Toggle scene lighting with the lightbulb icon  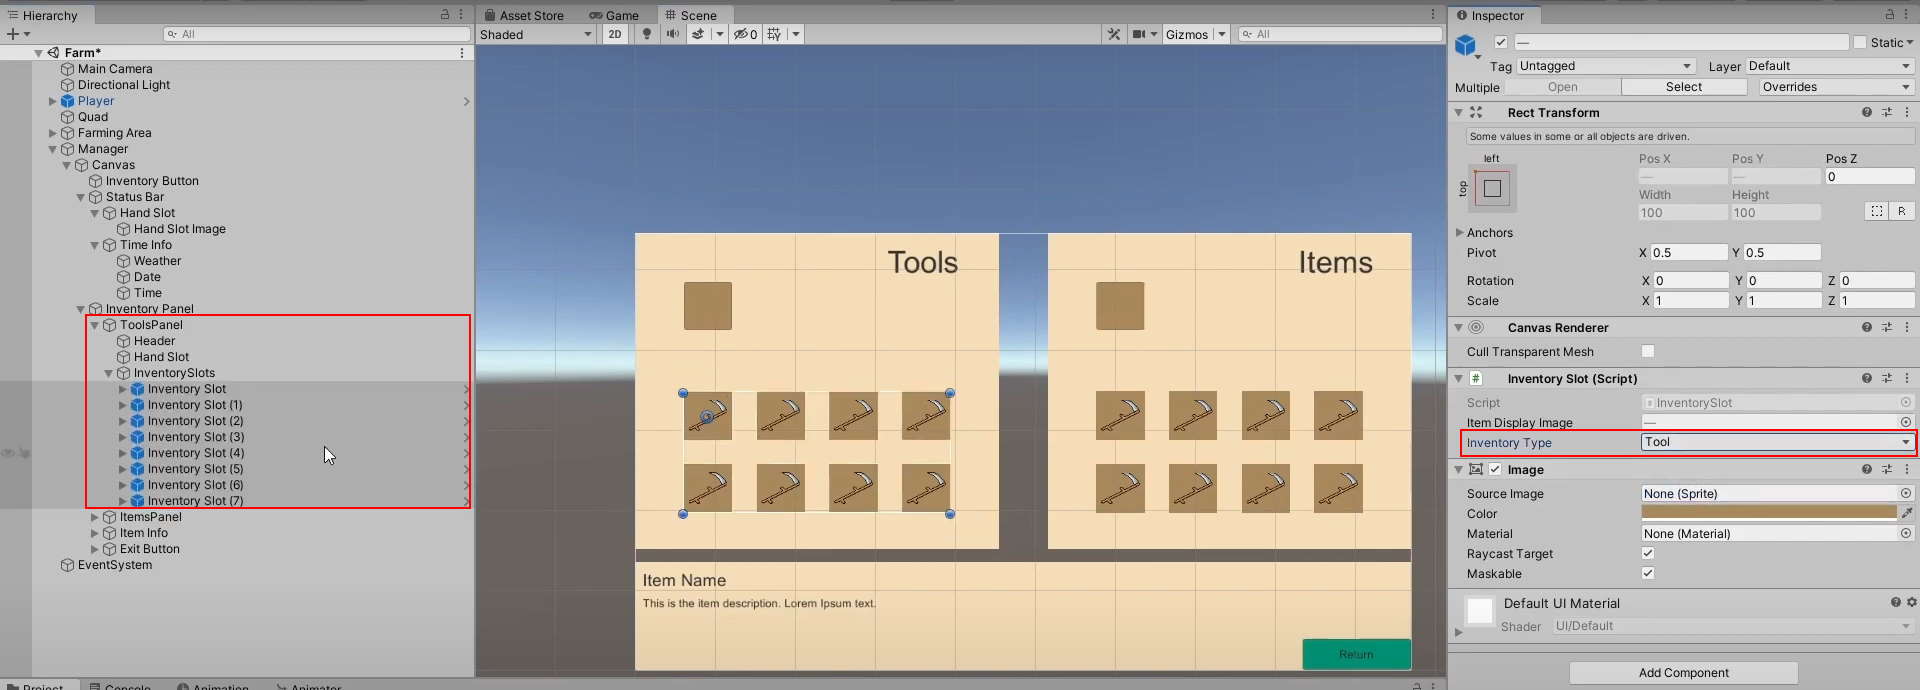coord(647,34)
